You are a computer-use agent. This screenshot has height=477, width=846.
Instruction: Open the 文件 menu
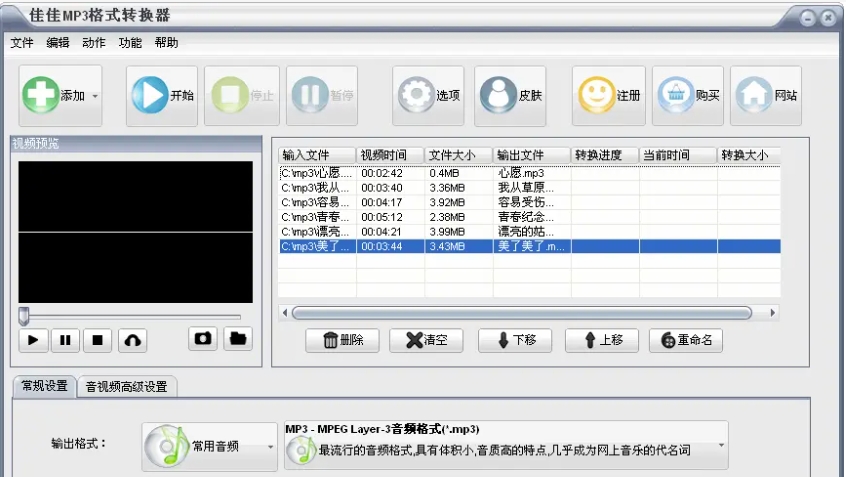(x=22, y=43)
